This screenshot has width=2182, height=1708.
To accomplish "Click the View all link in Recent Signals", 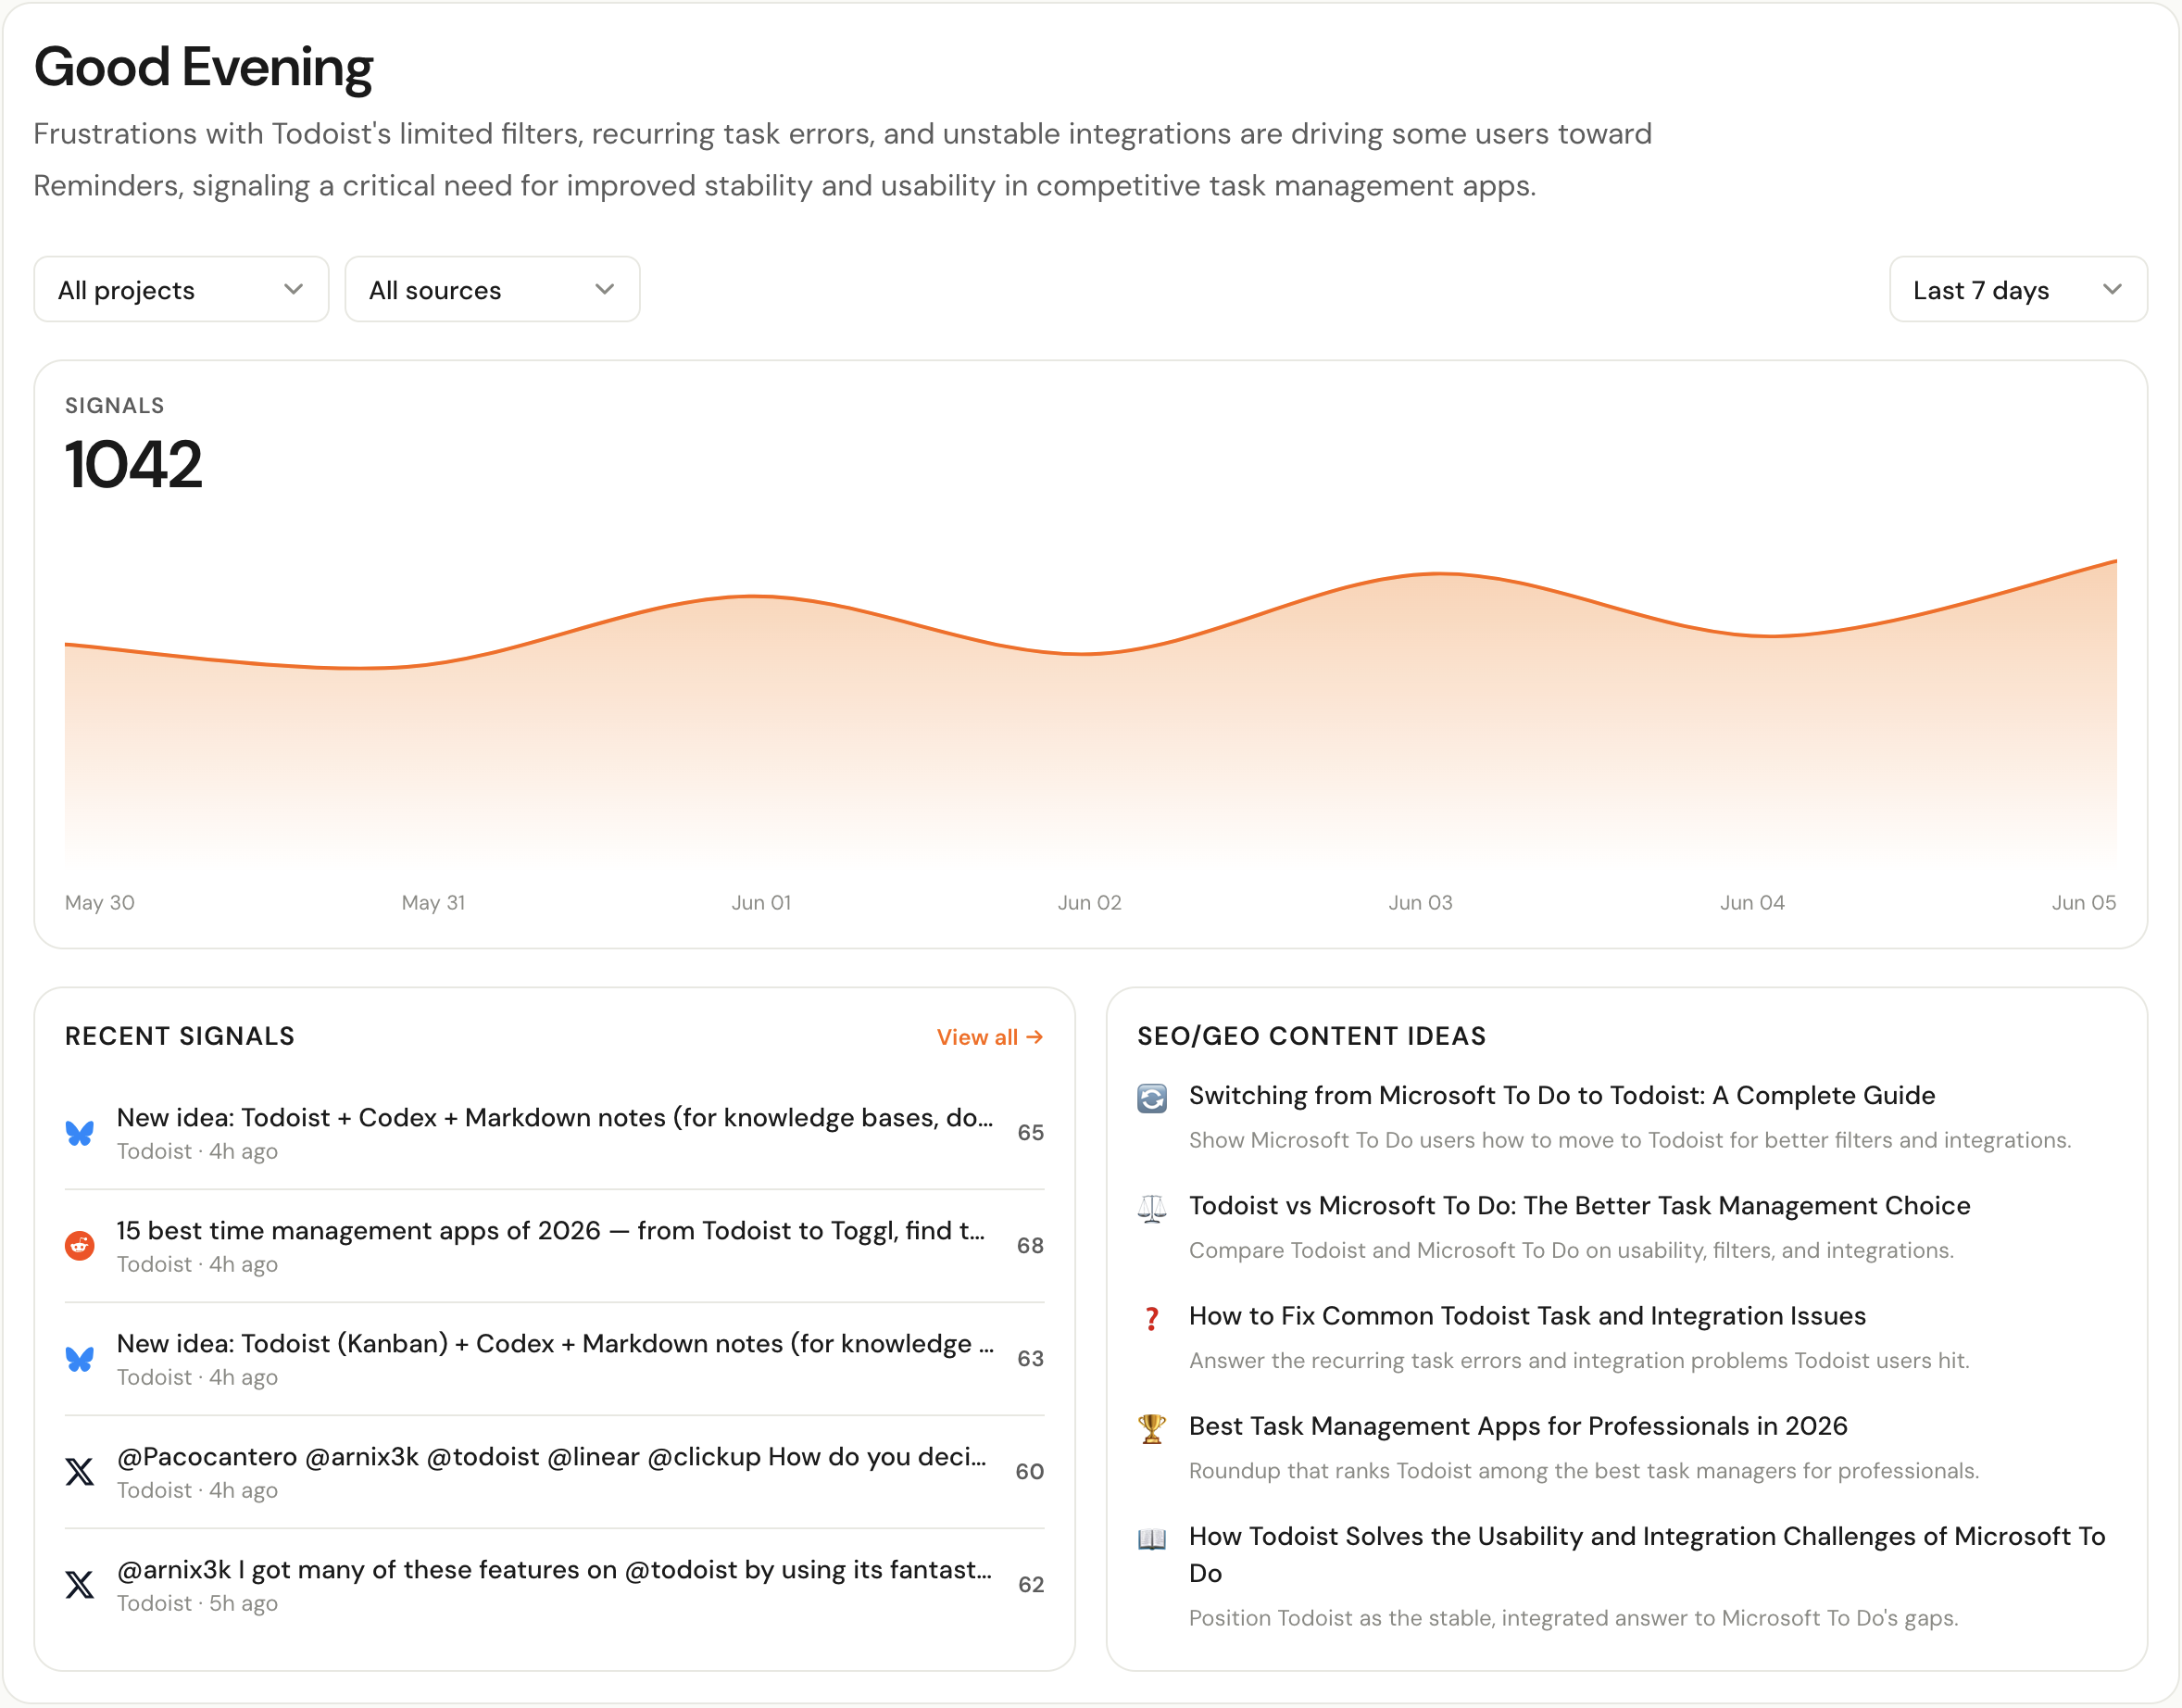I will click(x=989, y=1037).
